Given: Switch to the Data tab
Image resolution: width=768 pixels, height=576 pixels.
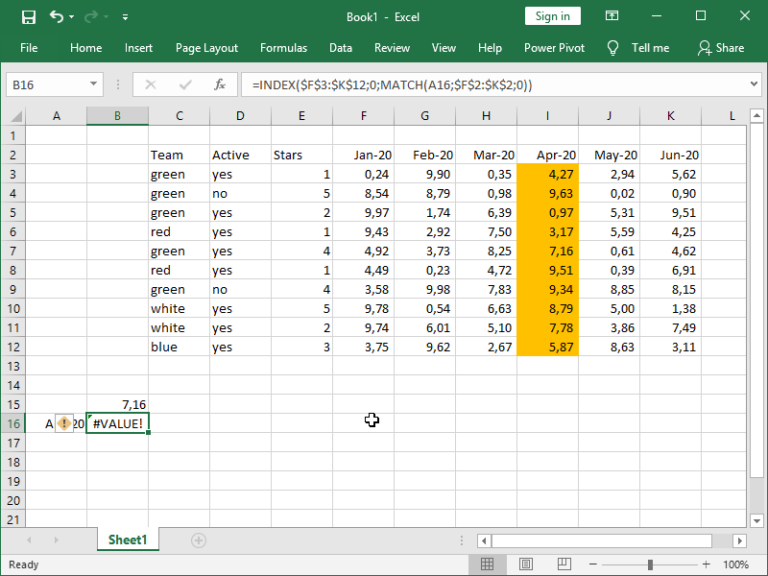Looking at the screenshot, I should pos(340,48).
